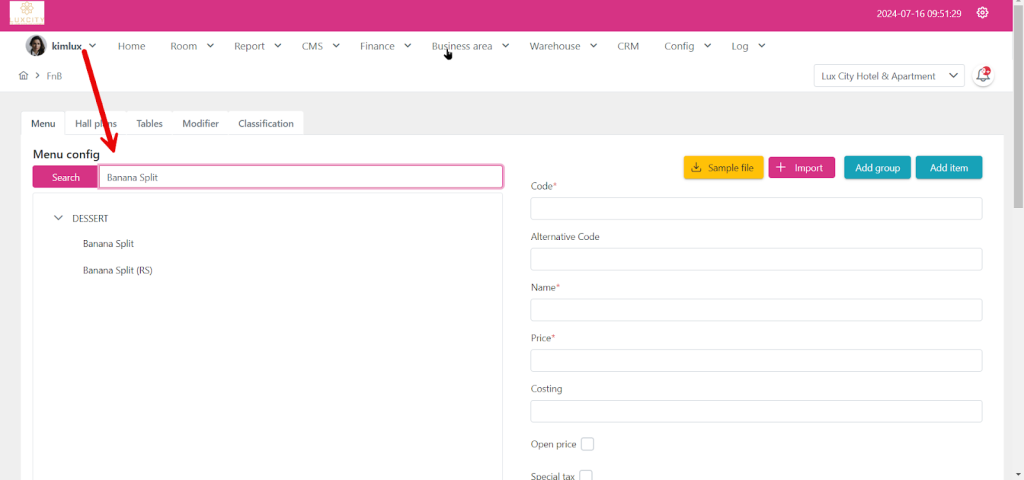Click the Luxcity logo

tap(27, 14)
